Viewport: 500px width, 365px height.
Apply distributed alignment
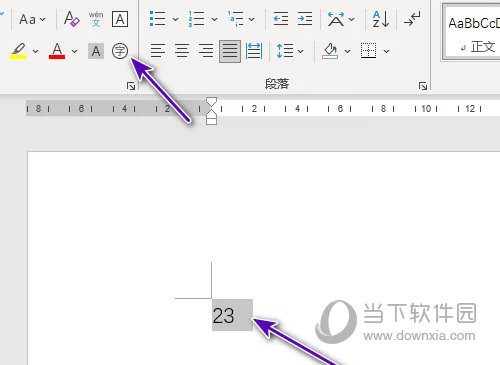(x=254, y=51)
